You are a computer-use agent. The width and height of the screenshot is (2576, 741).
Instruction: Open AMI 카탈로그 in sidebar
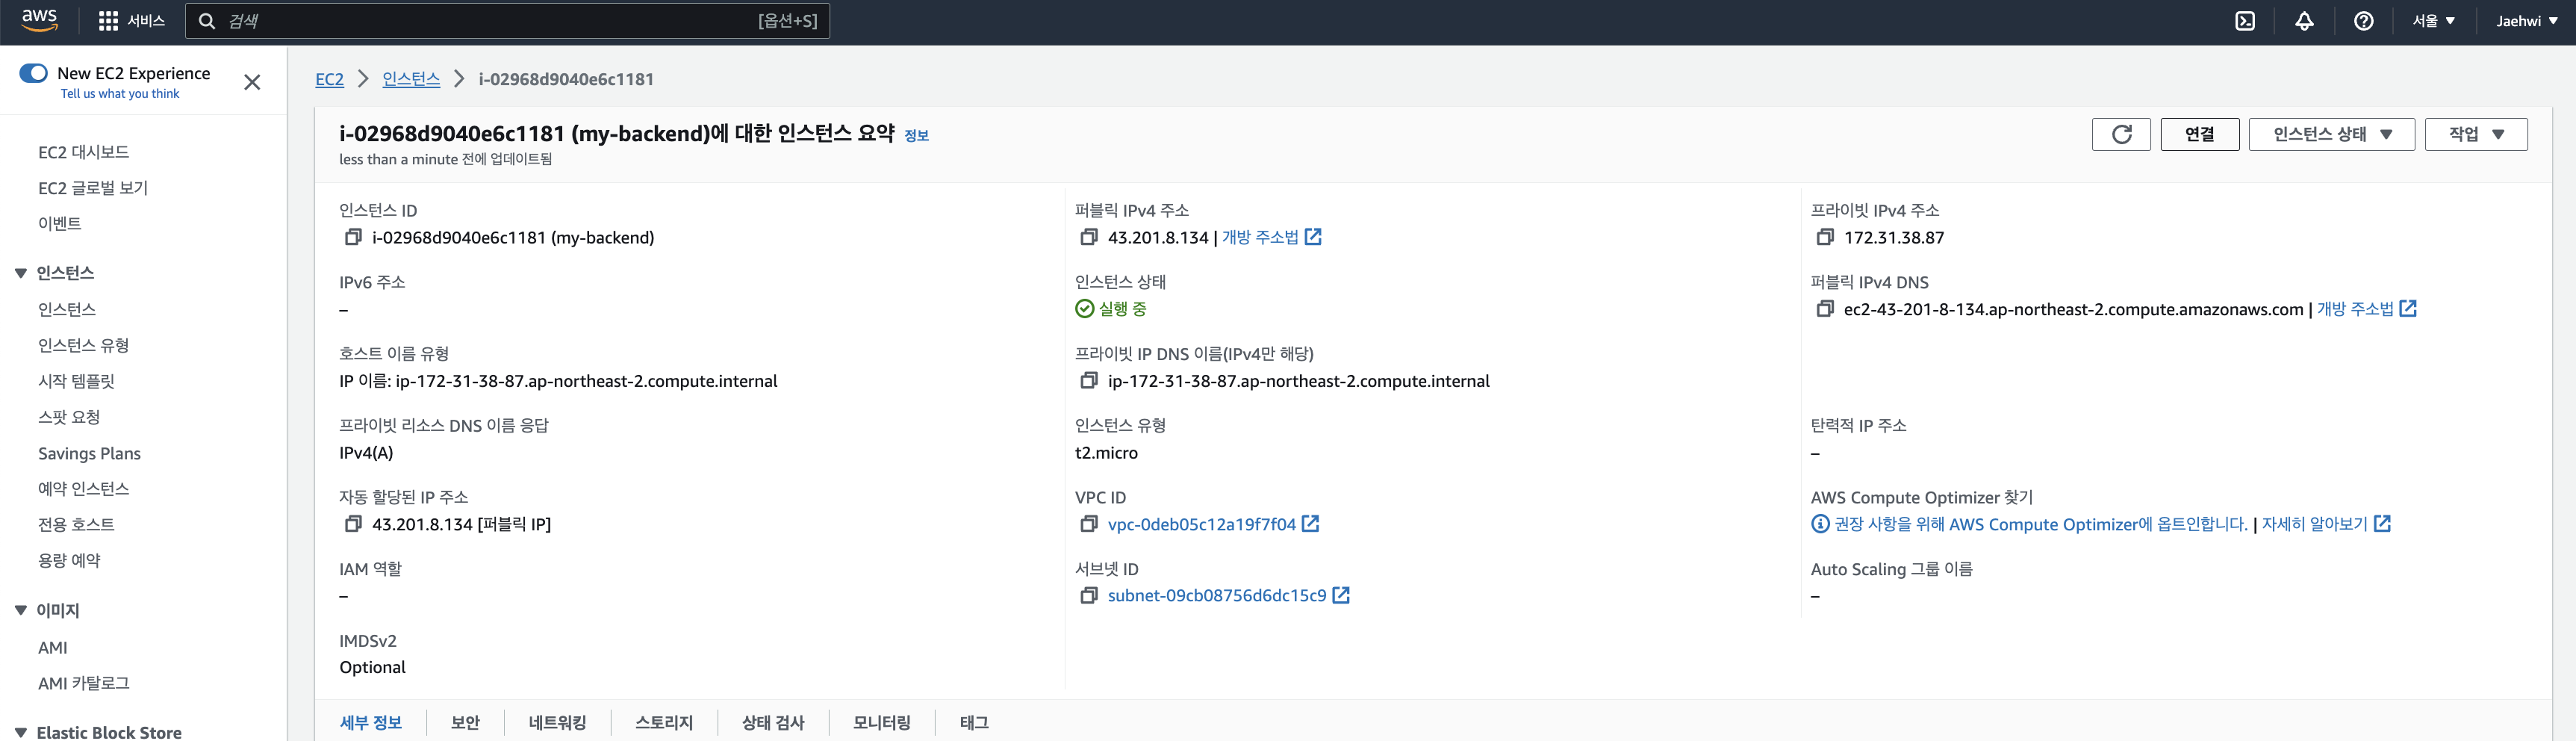tap(84, 683)
